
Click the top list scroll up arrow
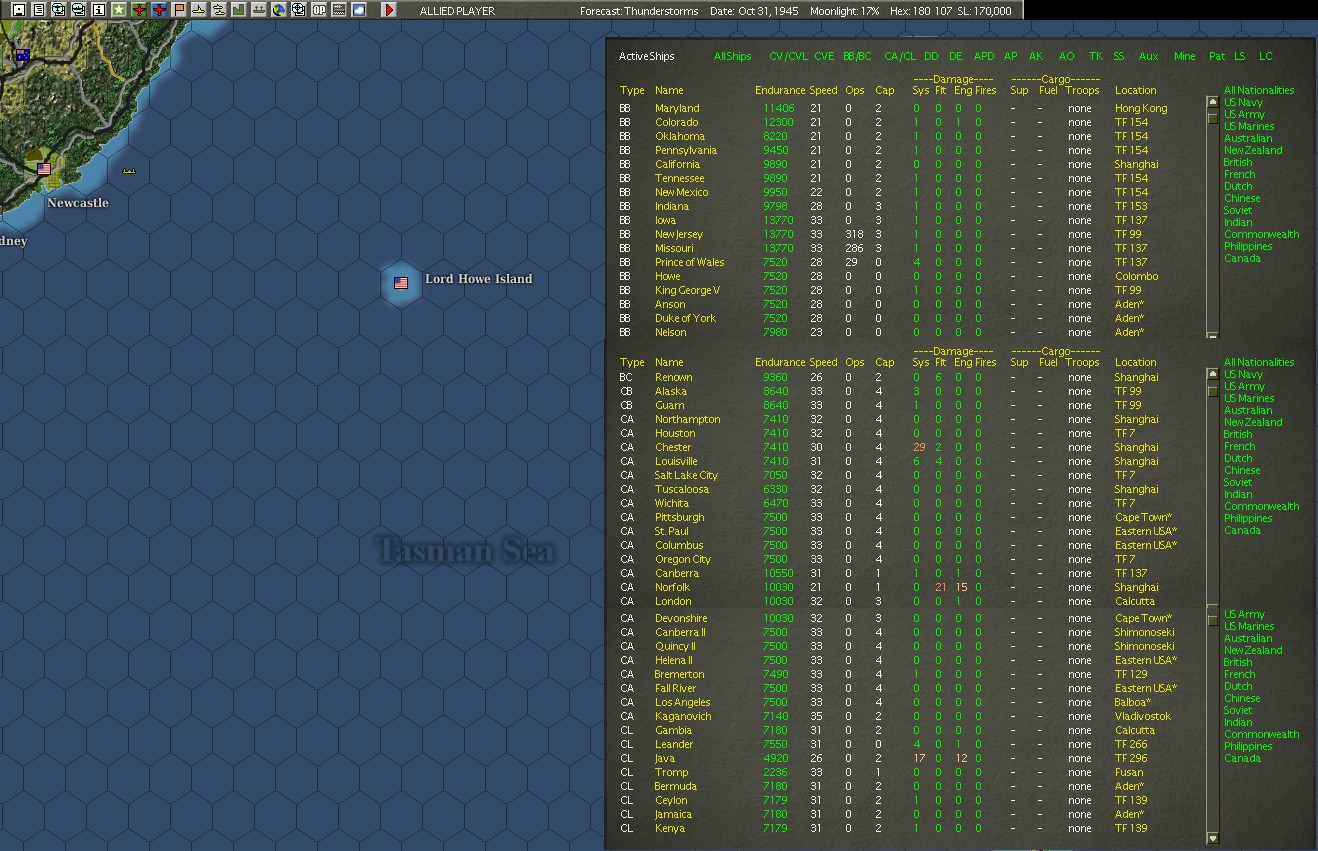pos(1213,101)
